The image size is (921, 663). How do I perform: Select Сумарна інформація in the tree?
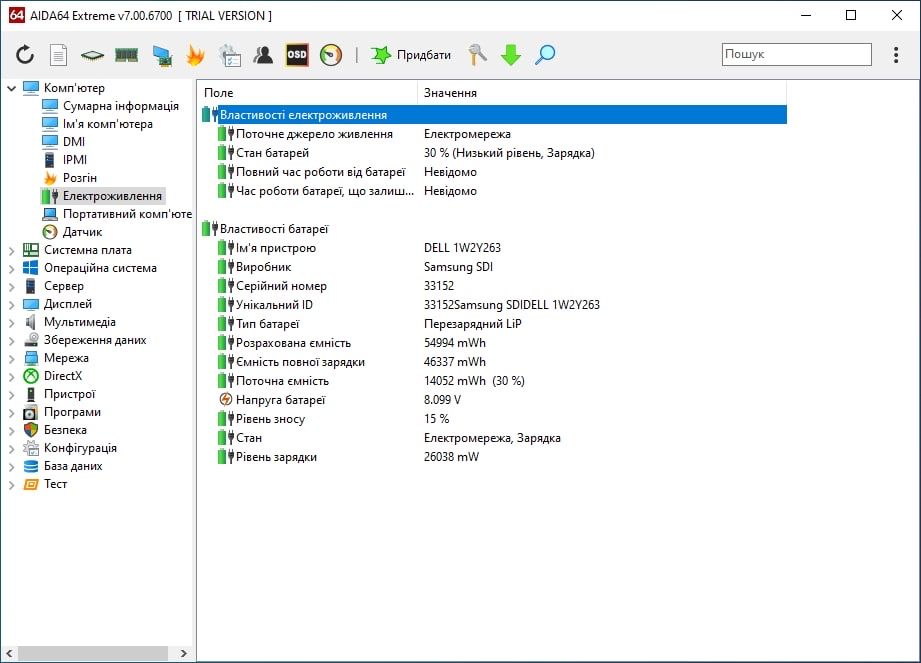pyautogui.click(x=120, y=106)
